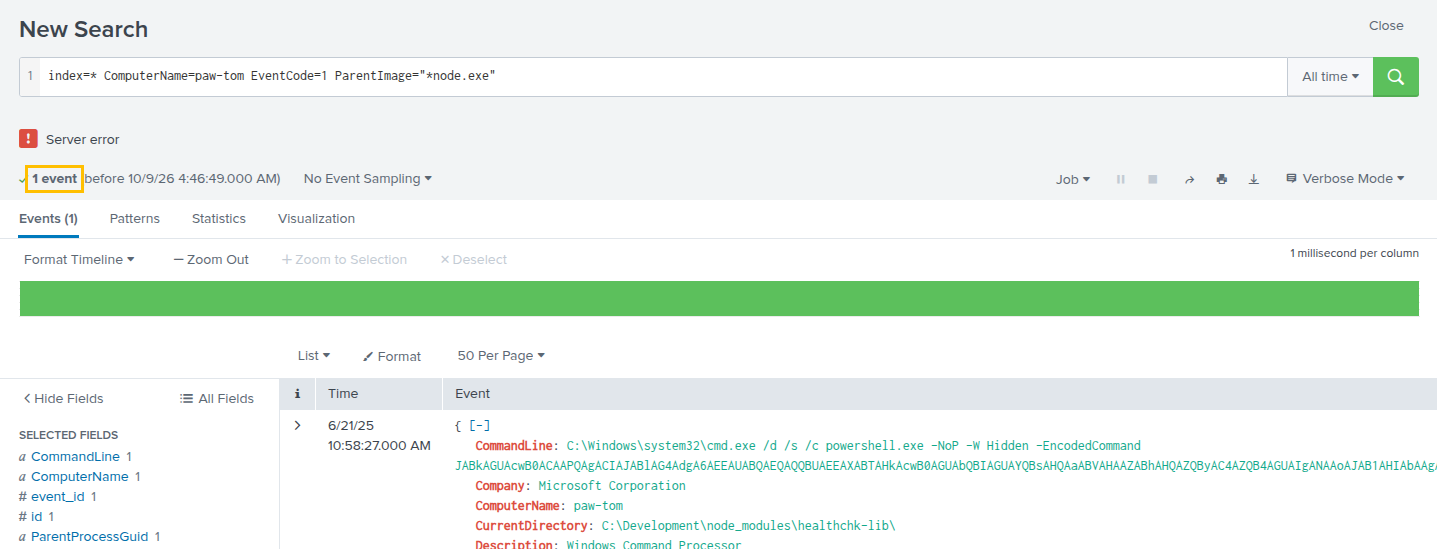Click the event timestamp 10:58:27.000 AM
This screenshot has width=1437, height=549.
(379, 445)
